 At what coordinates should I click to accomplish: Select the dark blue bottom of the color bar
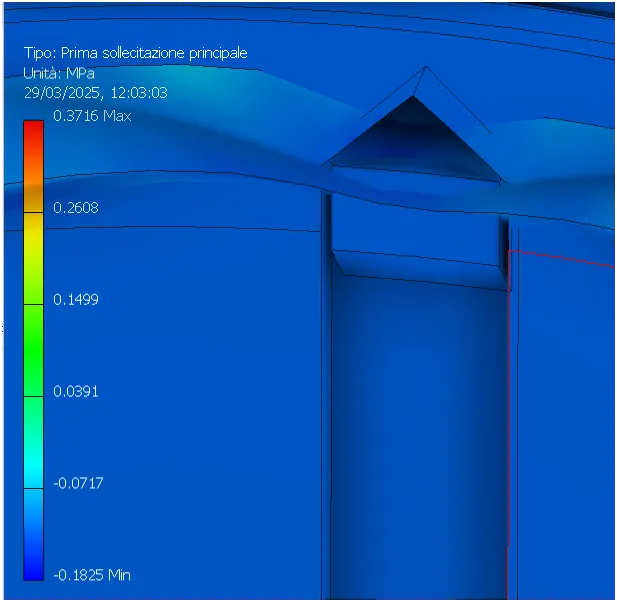33,559
